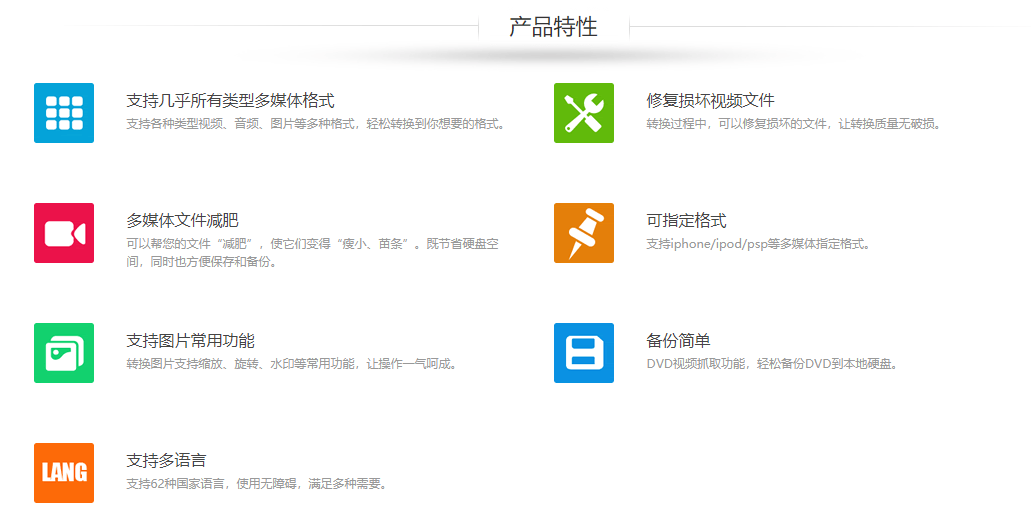Viewport: 1031px width, 524px height.
Task: Click the red video camera icon
Action: (64, 233)
